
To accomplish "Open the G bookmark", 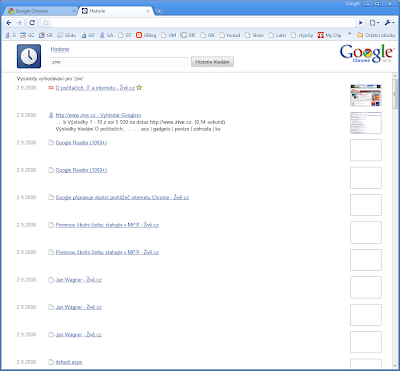I will pyautogui.click(x=11, y=35).
